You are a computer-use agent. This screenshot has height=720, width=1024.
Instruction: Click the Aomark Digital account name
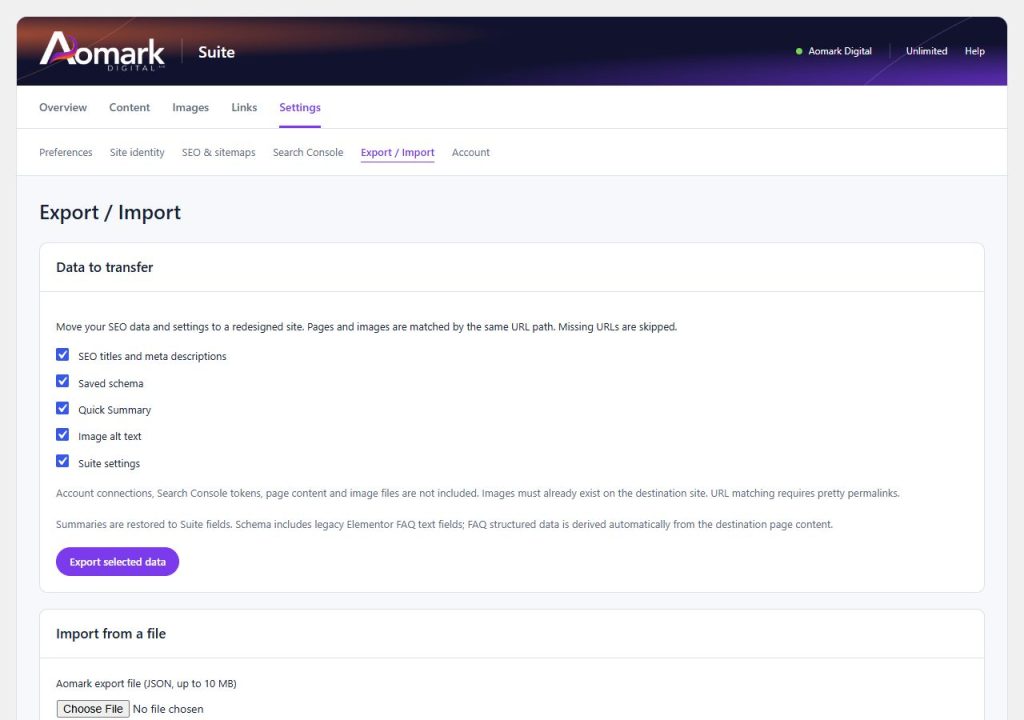[840, 51]
